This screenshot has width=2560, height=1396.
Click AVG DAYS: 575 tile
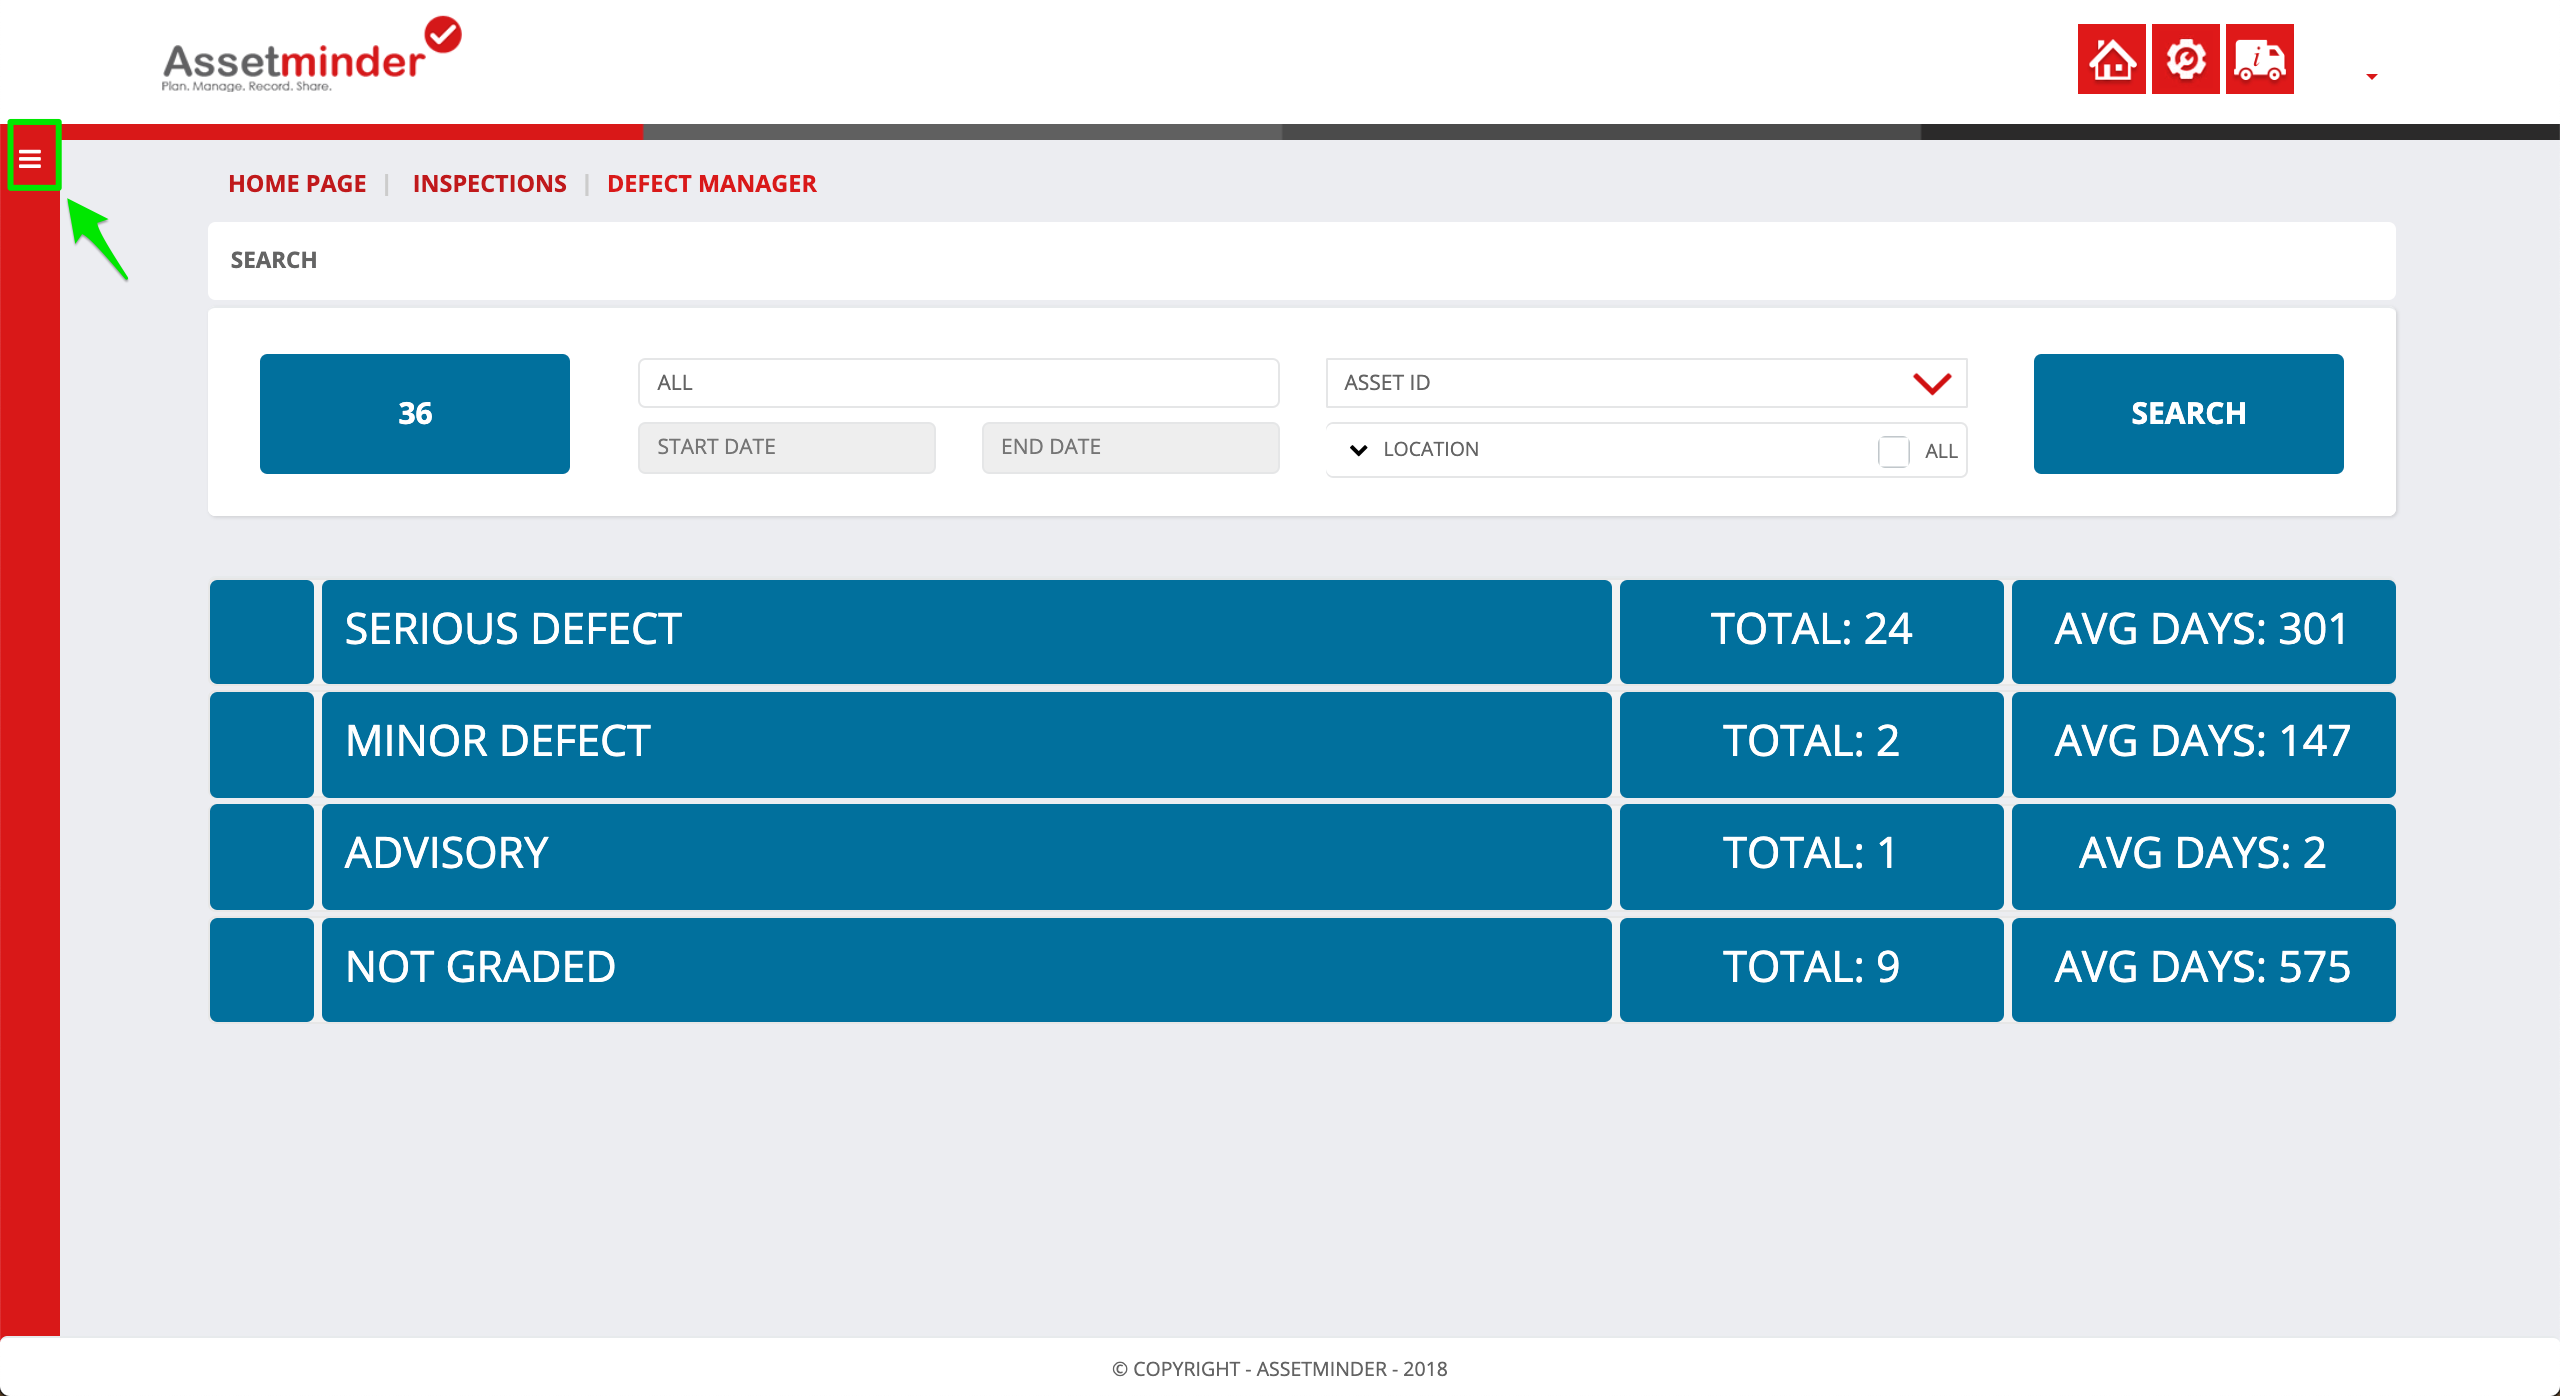(x=2203, y=969)
